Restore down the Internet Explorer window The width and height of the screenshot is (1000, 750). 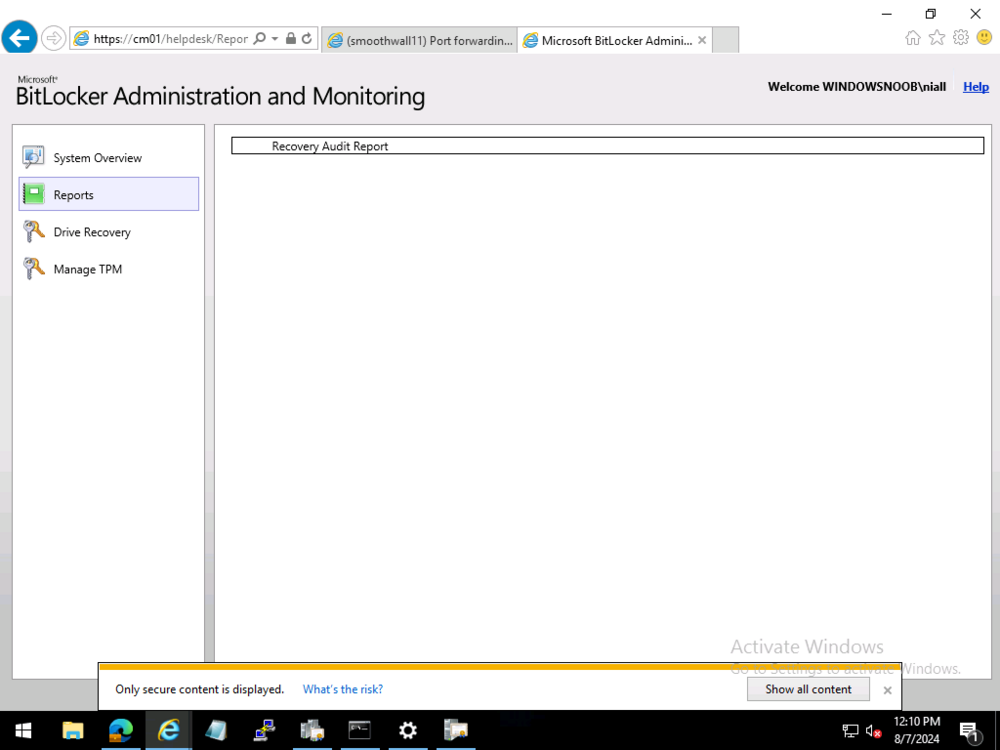tap(930, 13)
